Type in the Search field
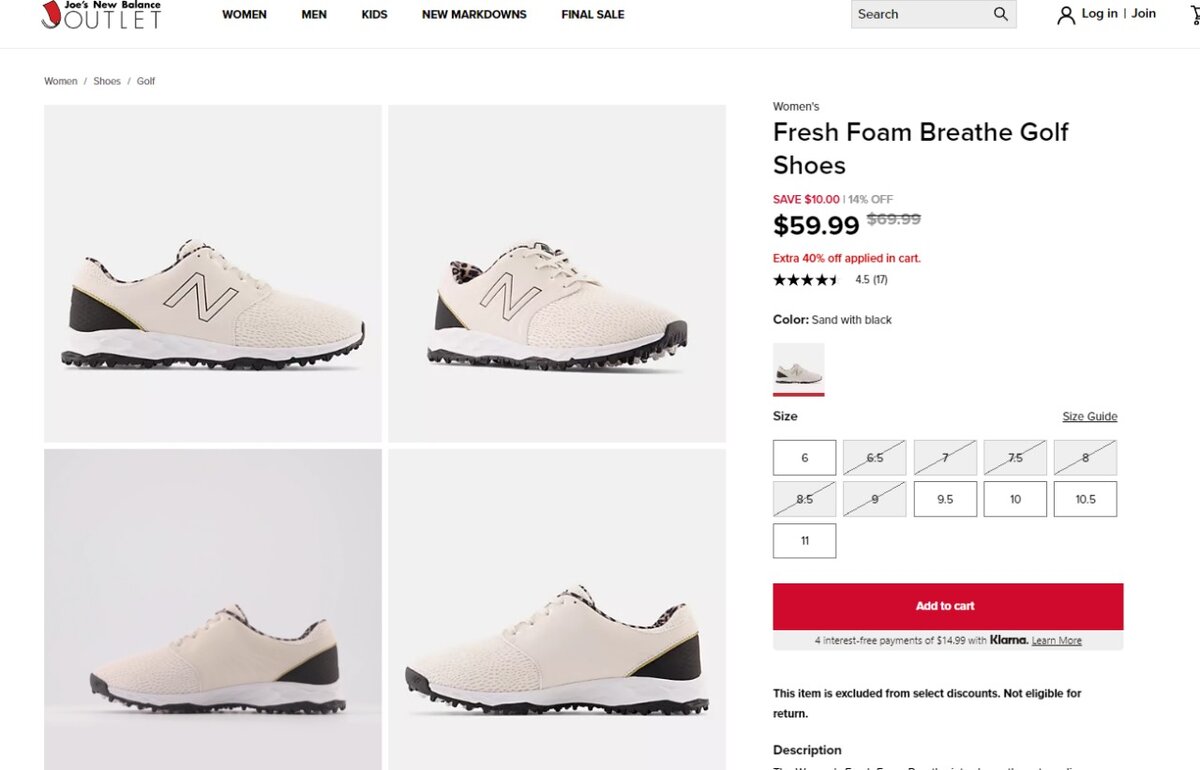This screenshot has height=770, width=1200. coord(920,14)
